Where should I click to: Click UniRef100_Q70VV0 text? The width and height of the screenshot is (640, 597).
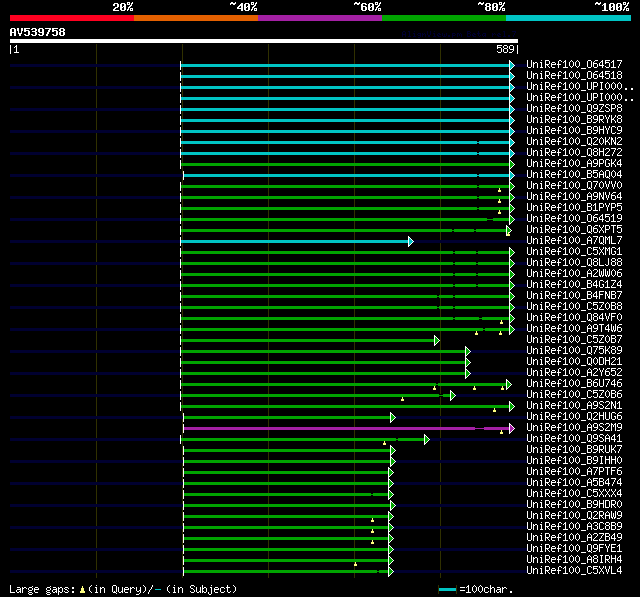574,186
